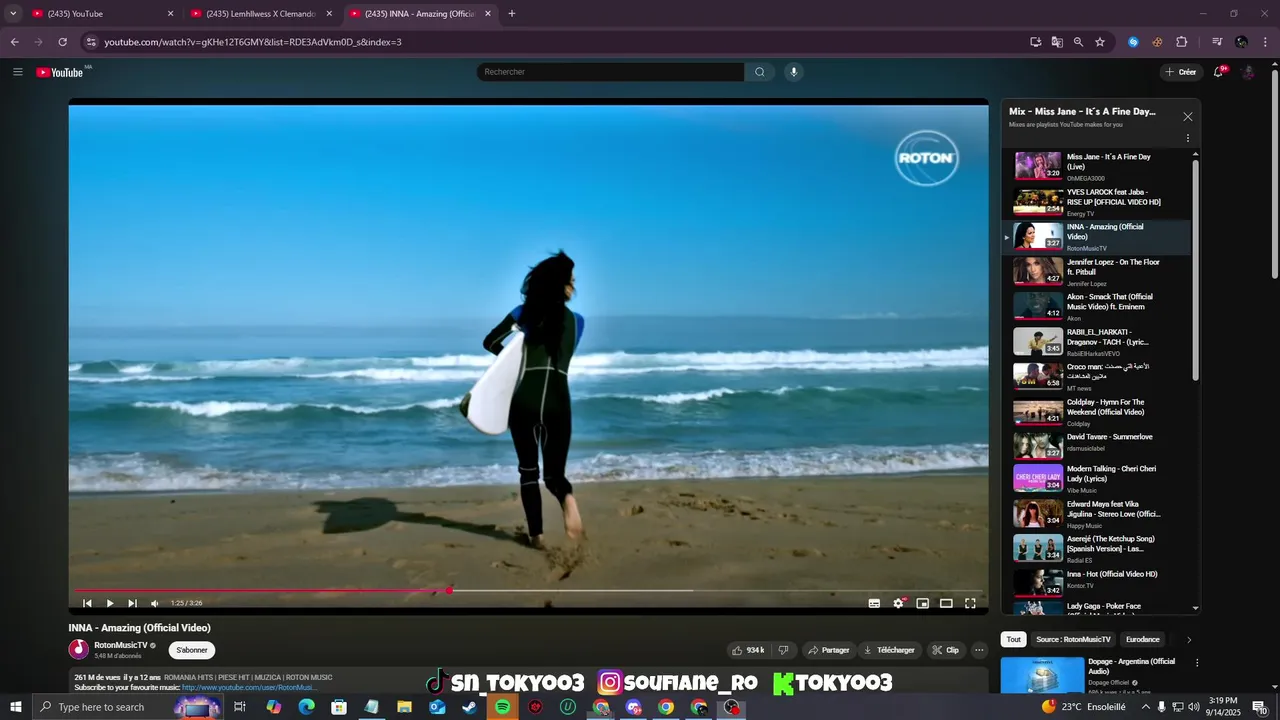Image resolution: width=1280 pixels, height=720 pixels.
Task: Open YouTube notifications bell
Action: 1219,72
